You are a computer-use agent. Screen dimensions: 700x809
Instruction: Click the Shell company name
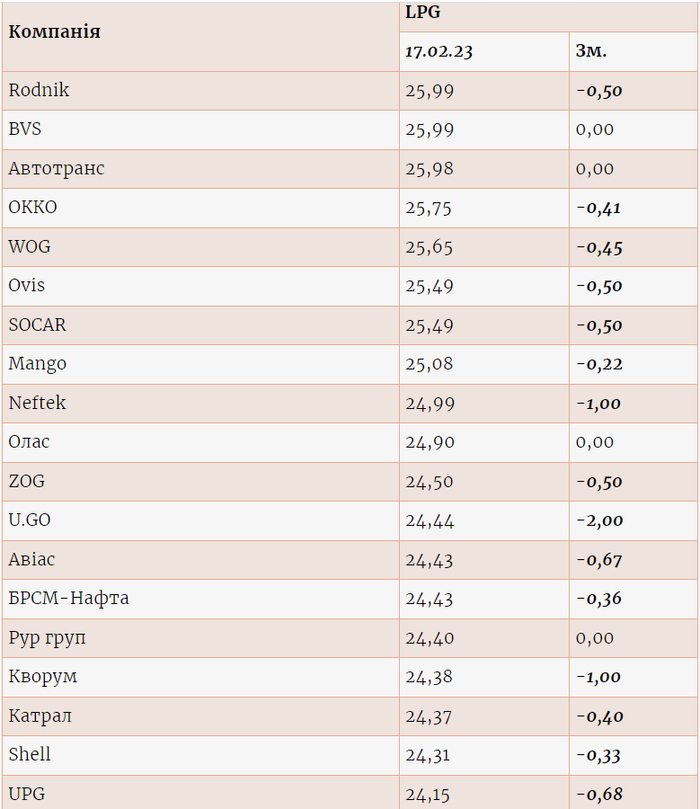coord(30,755)
